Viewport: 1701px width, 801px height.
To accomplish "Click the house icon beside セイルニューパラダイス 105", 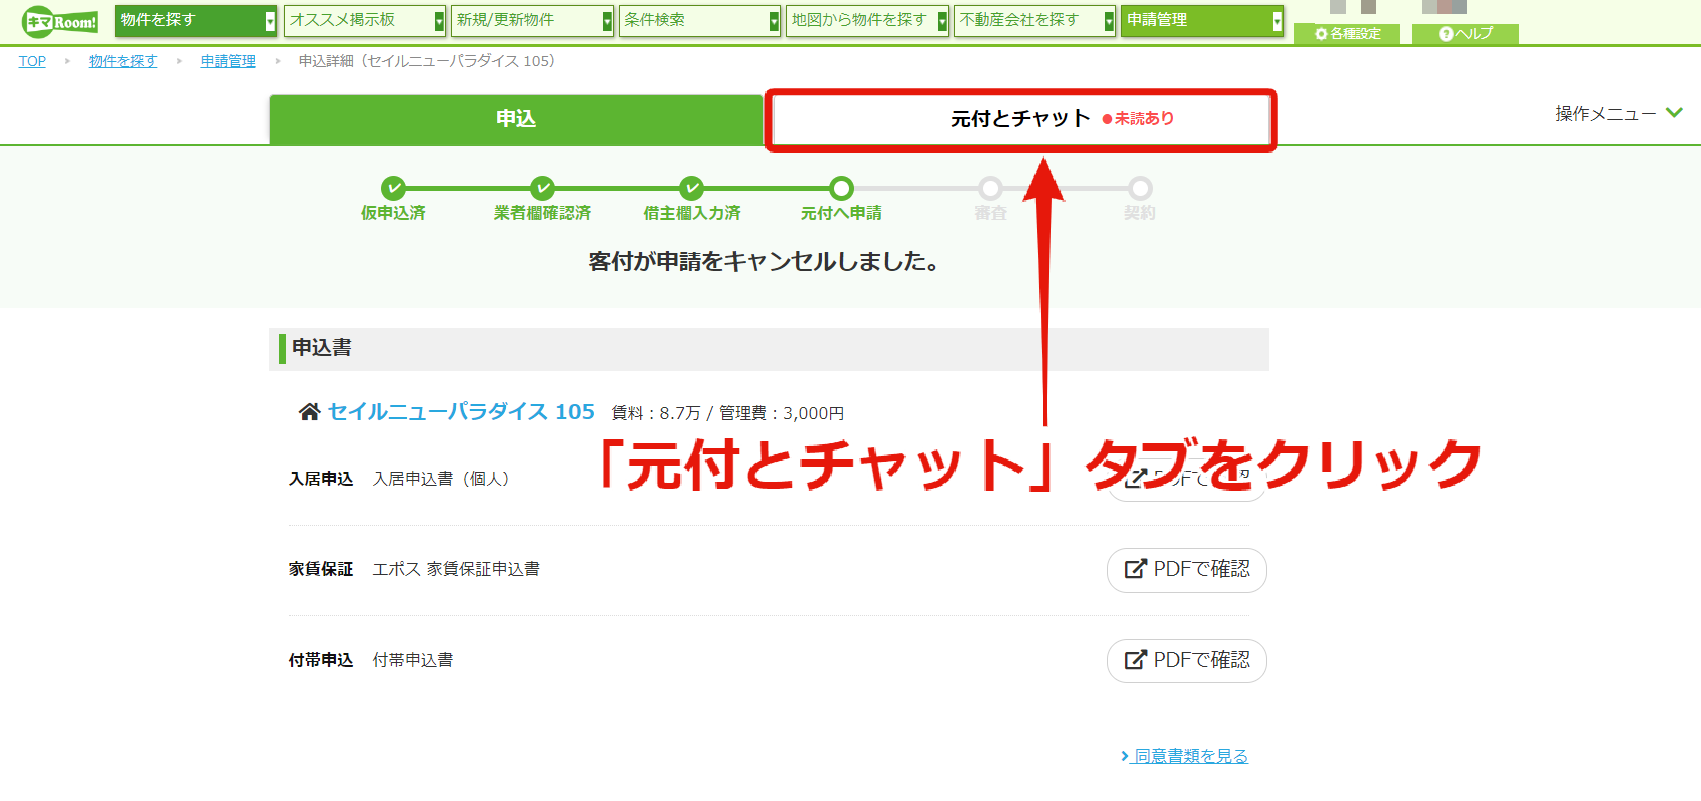I will (x=309, y=412).
